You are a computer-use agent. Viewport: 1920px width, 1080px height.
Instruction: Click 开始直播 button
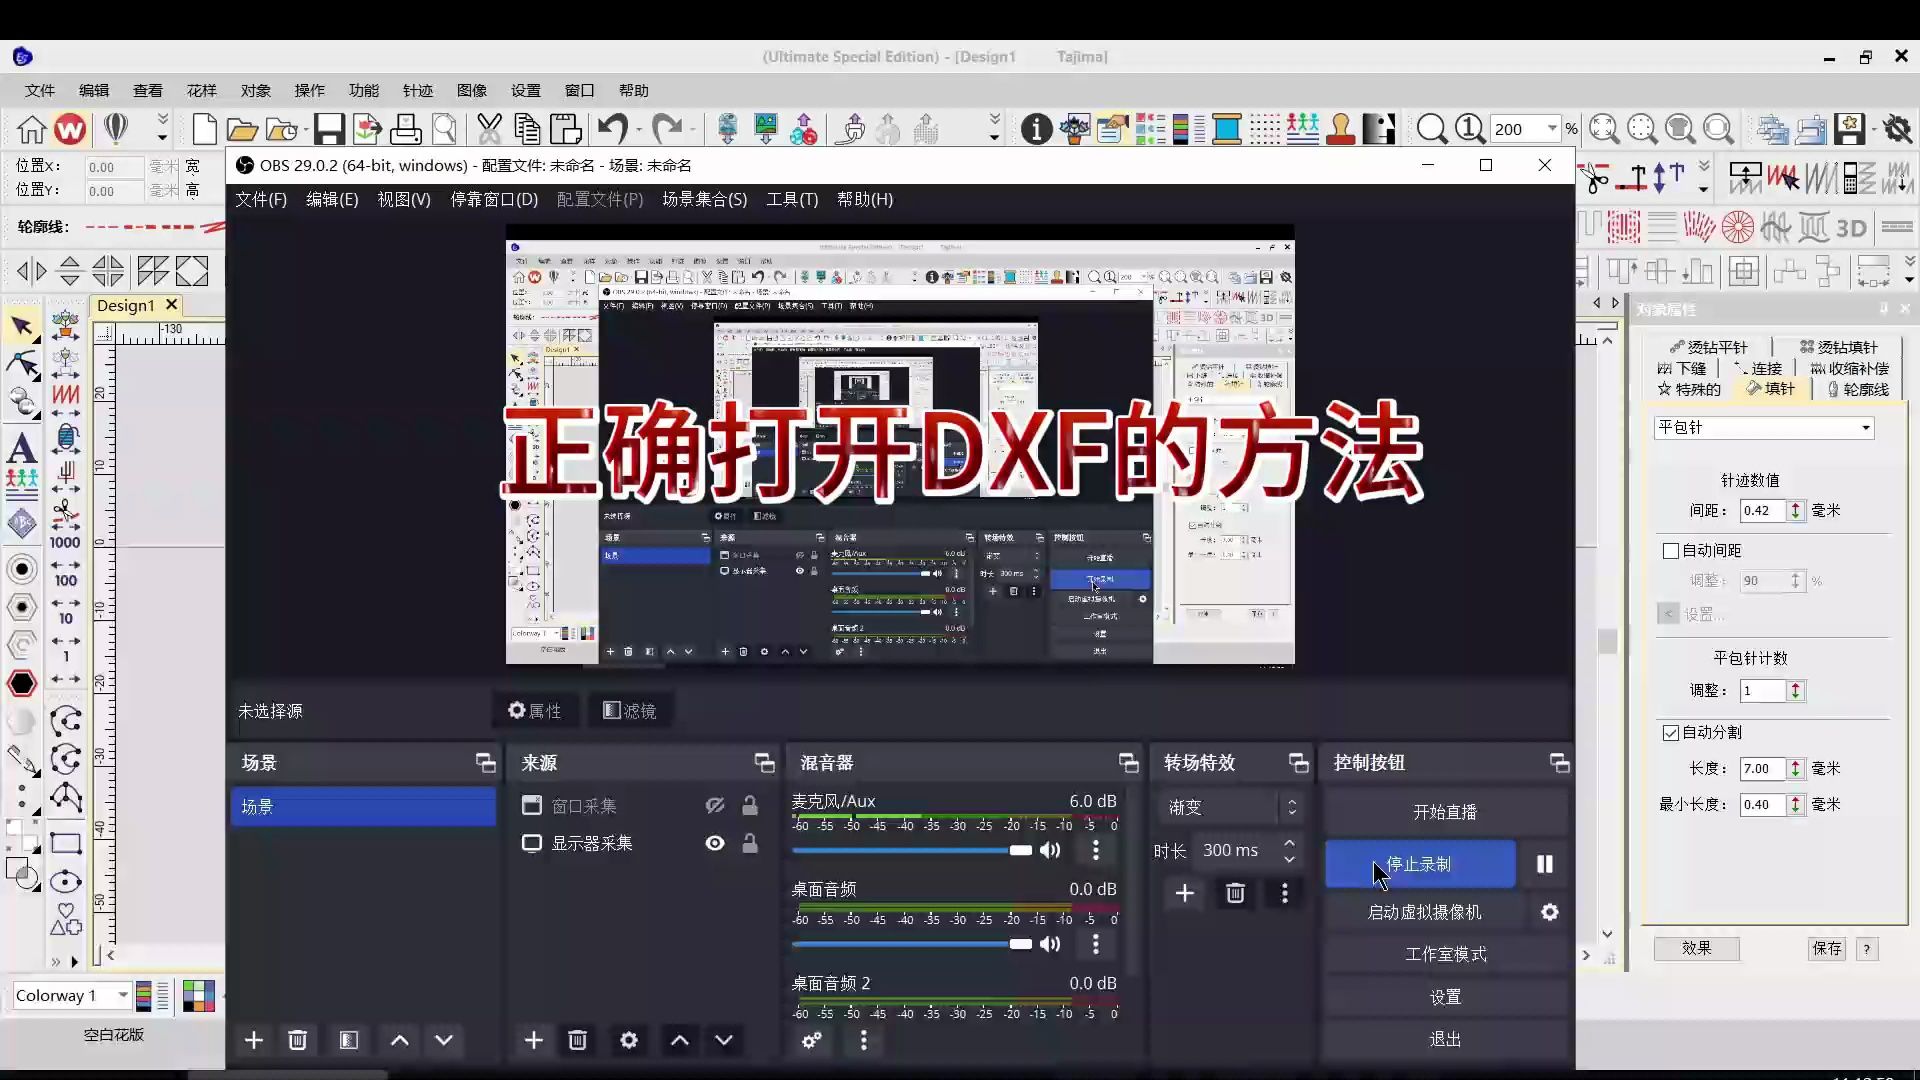pos(1445,812)
